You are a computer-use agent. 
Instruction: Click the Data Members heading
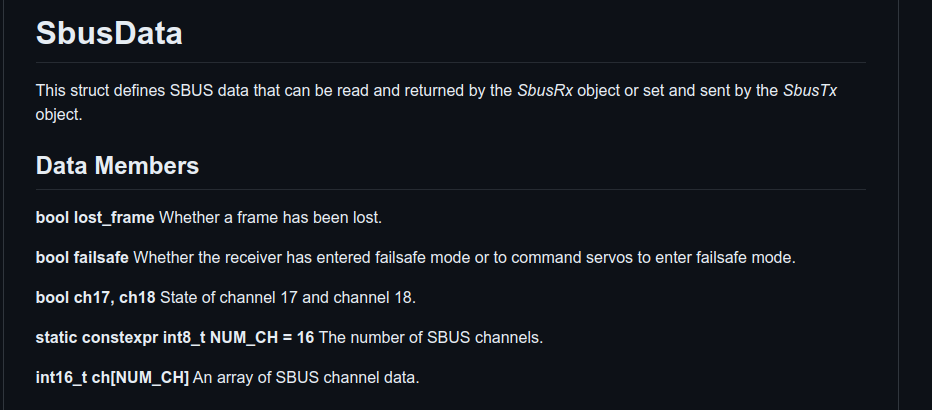pyautogui.click(x=117, y=165)
